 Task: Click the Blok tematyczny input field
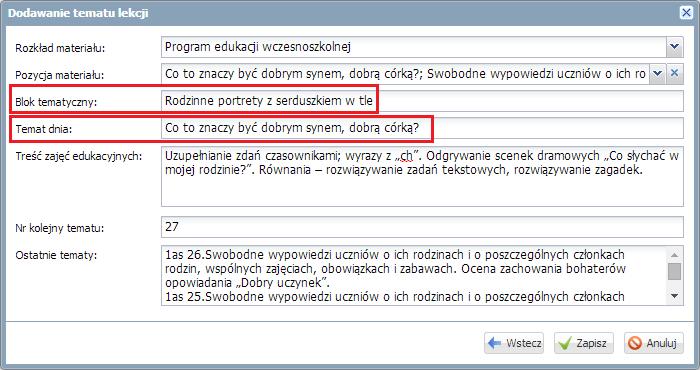coord(422,101)
